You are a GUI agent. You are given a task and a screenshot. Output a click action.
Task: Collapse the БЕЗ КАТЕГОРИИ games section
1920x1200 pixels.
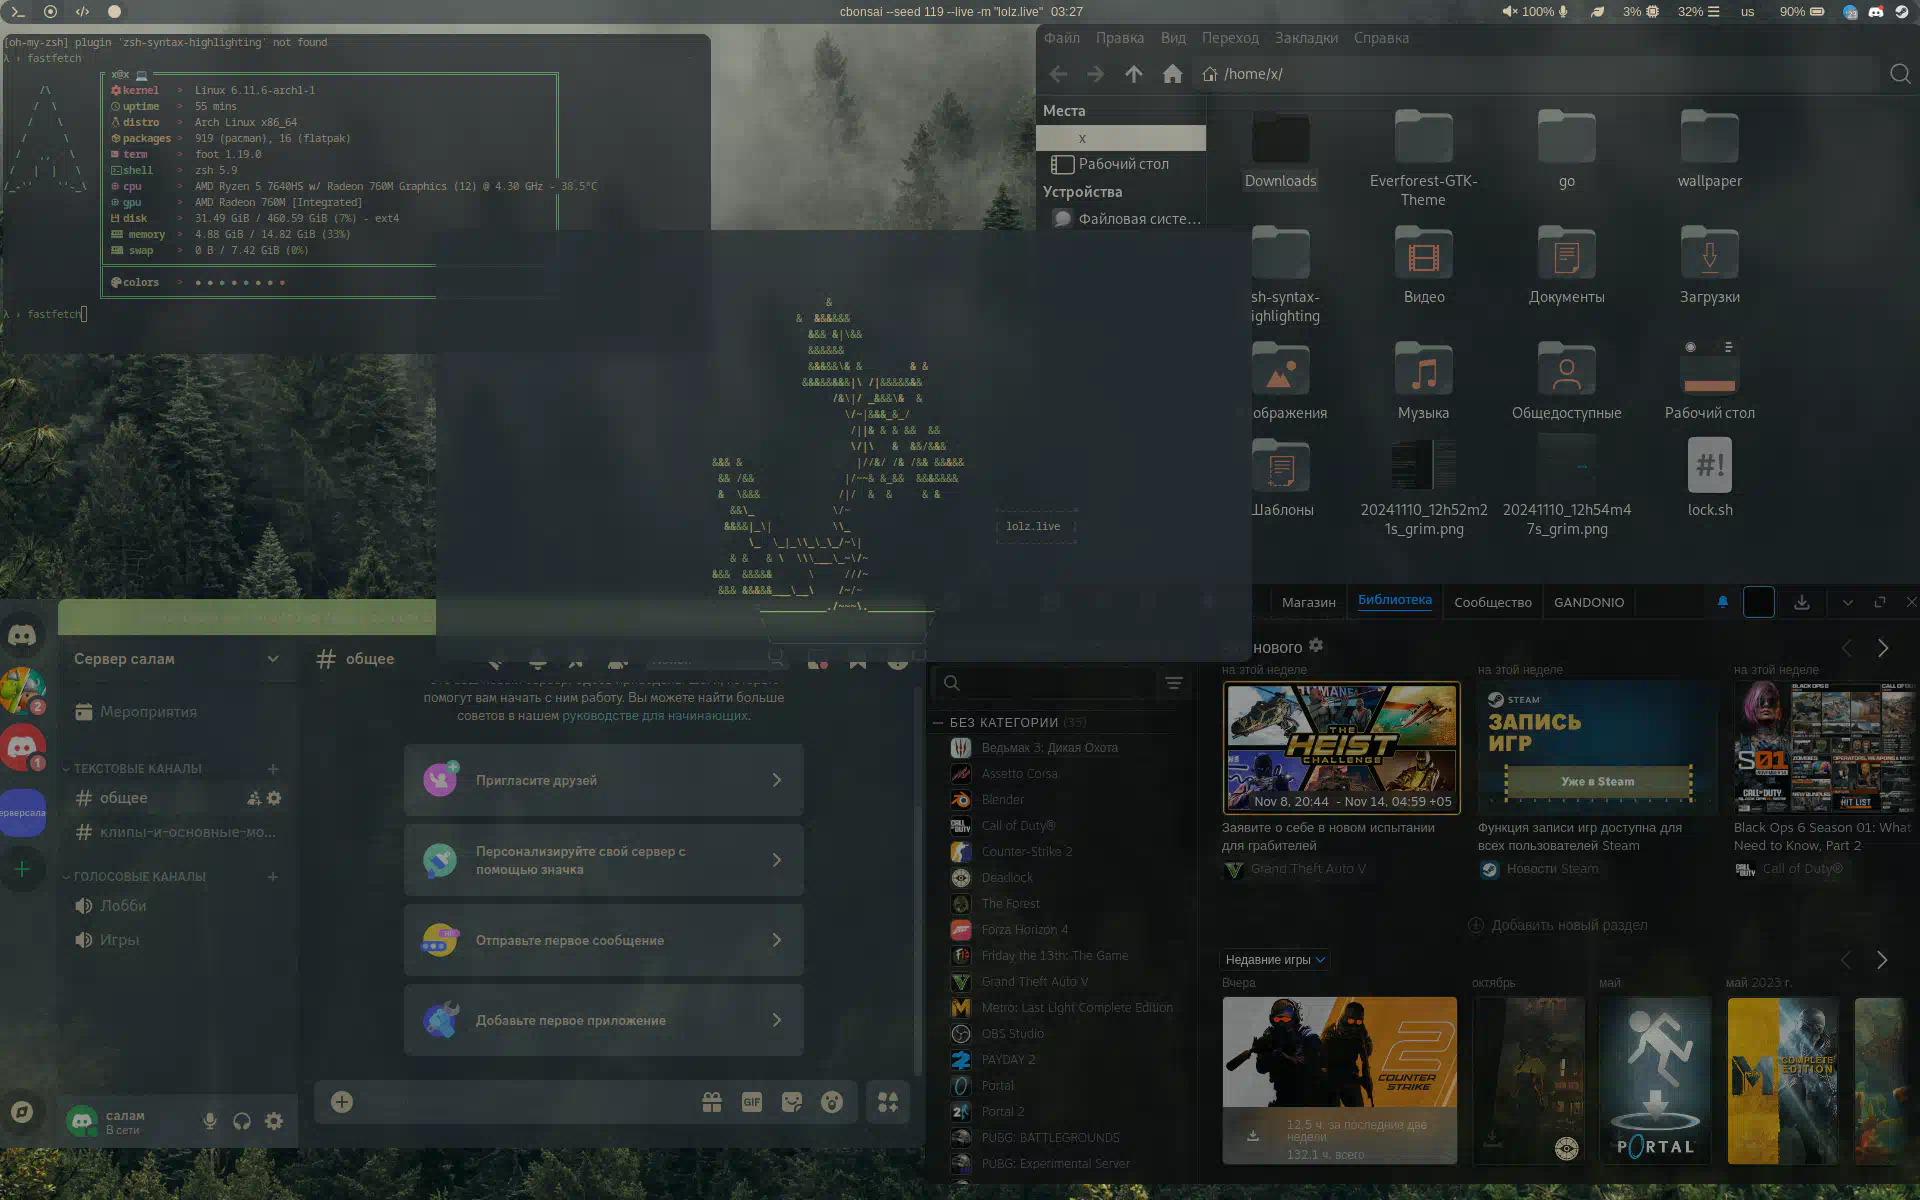pyautogui.click(x=938, y=722)
